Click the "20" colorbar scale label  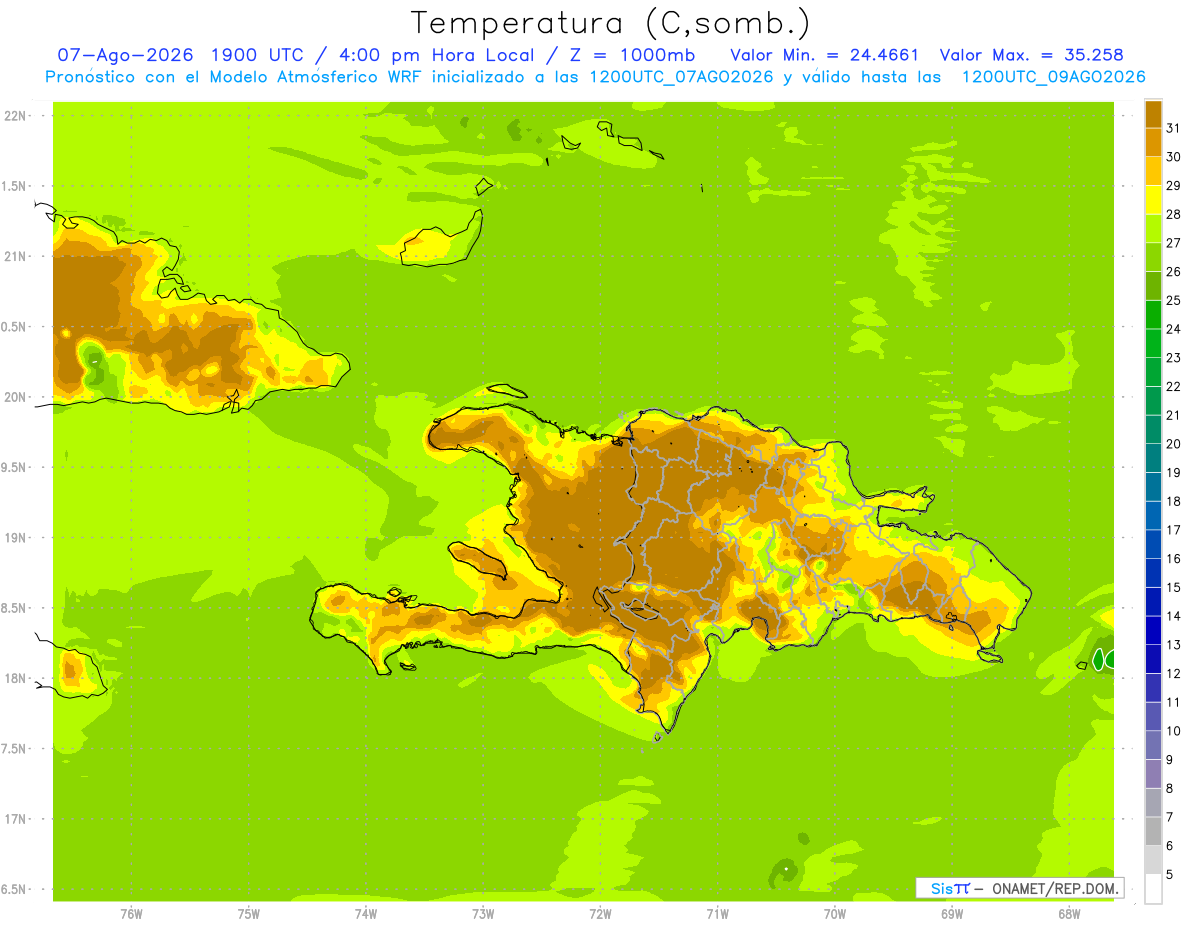[1173, 444]
